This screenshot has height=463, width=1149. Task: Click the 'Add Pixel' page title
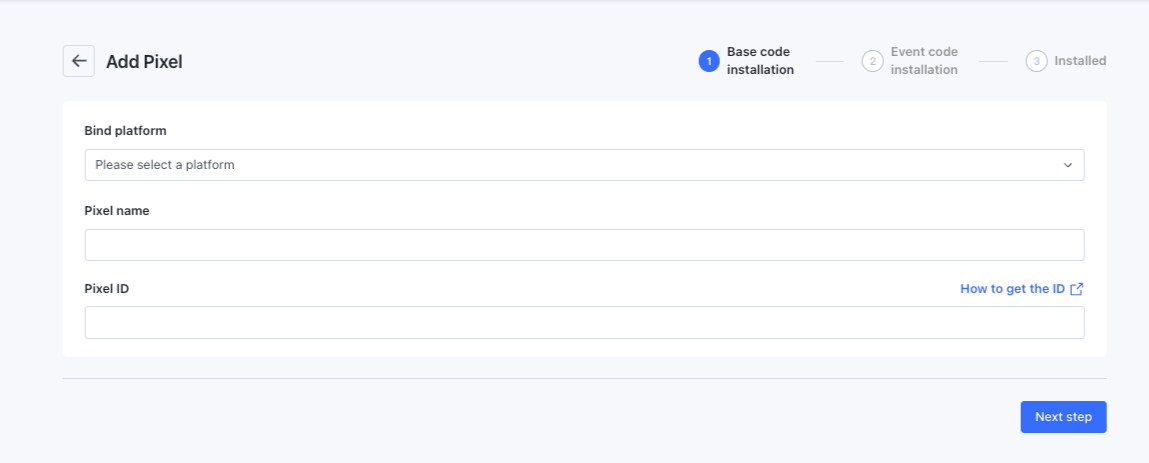144,62
